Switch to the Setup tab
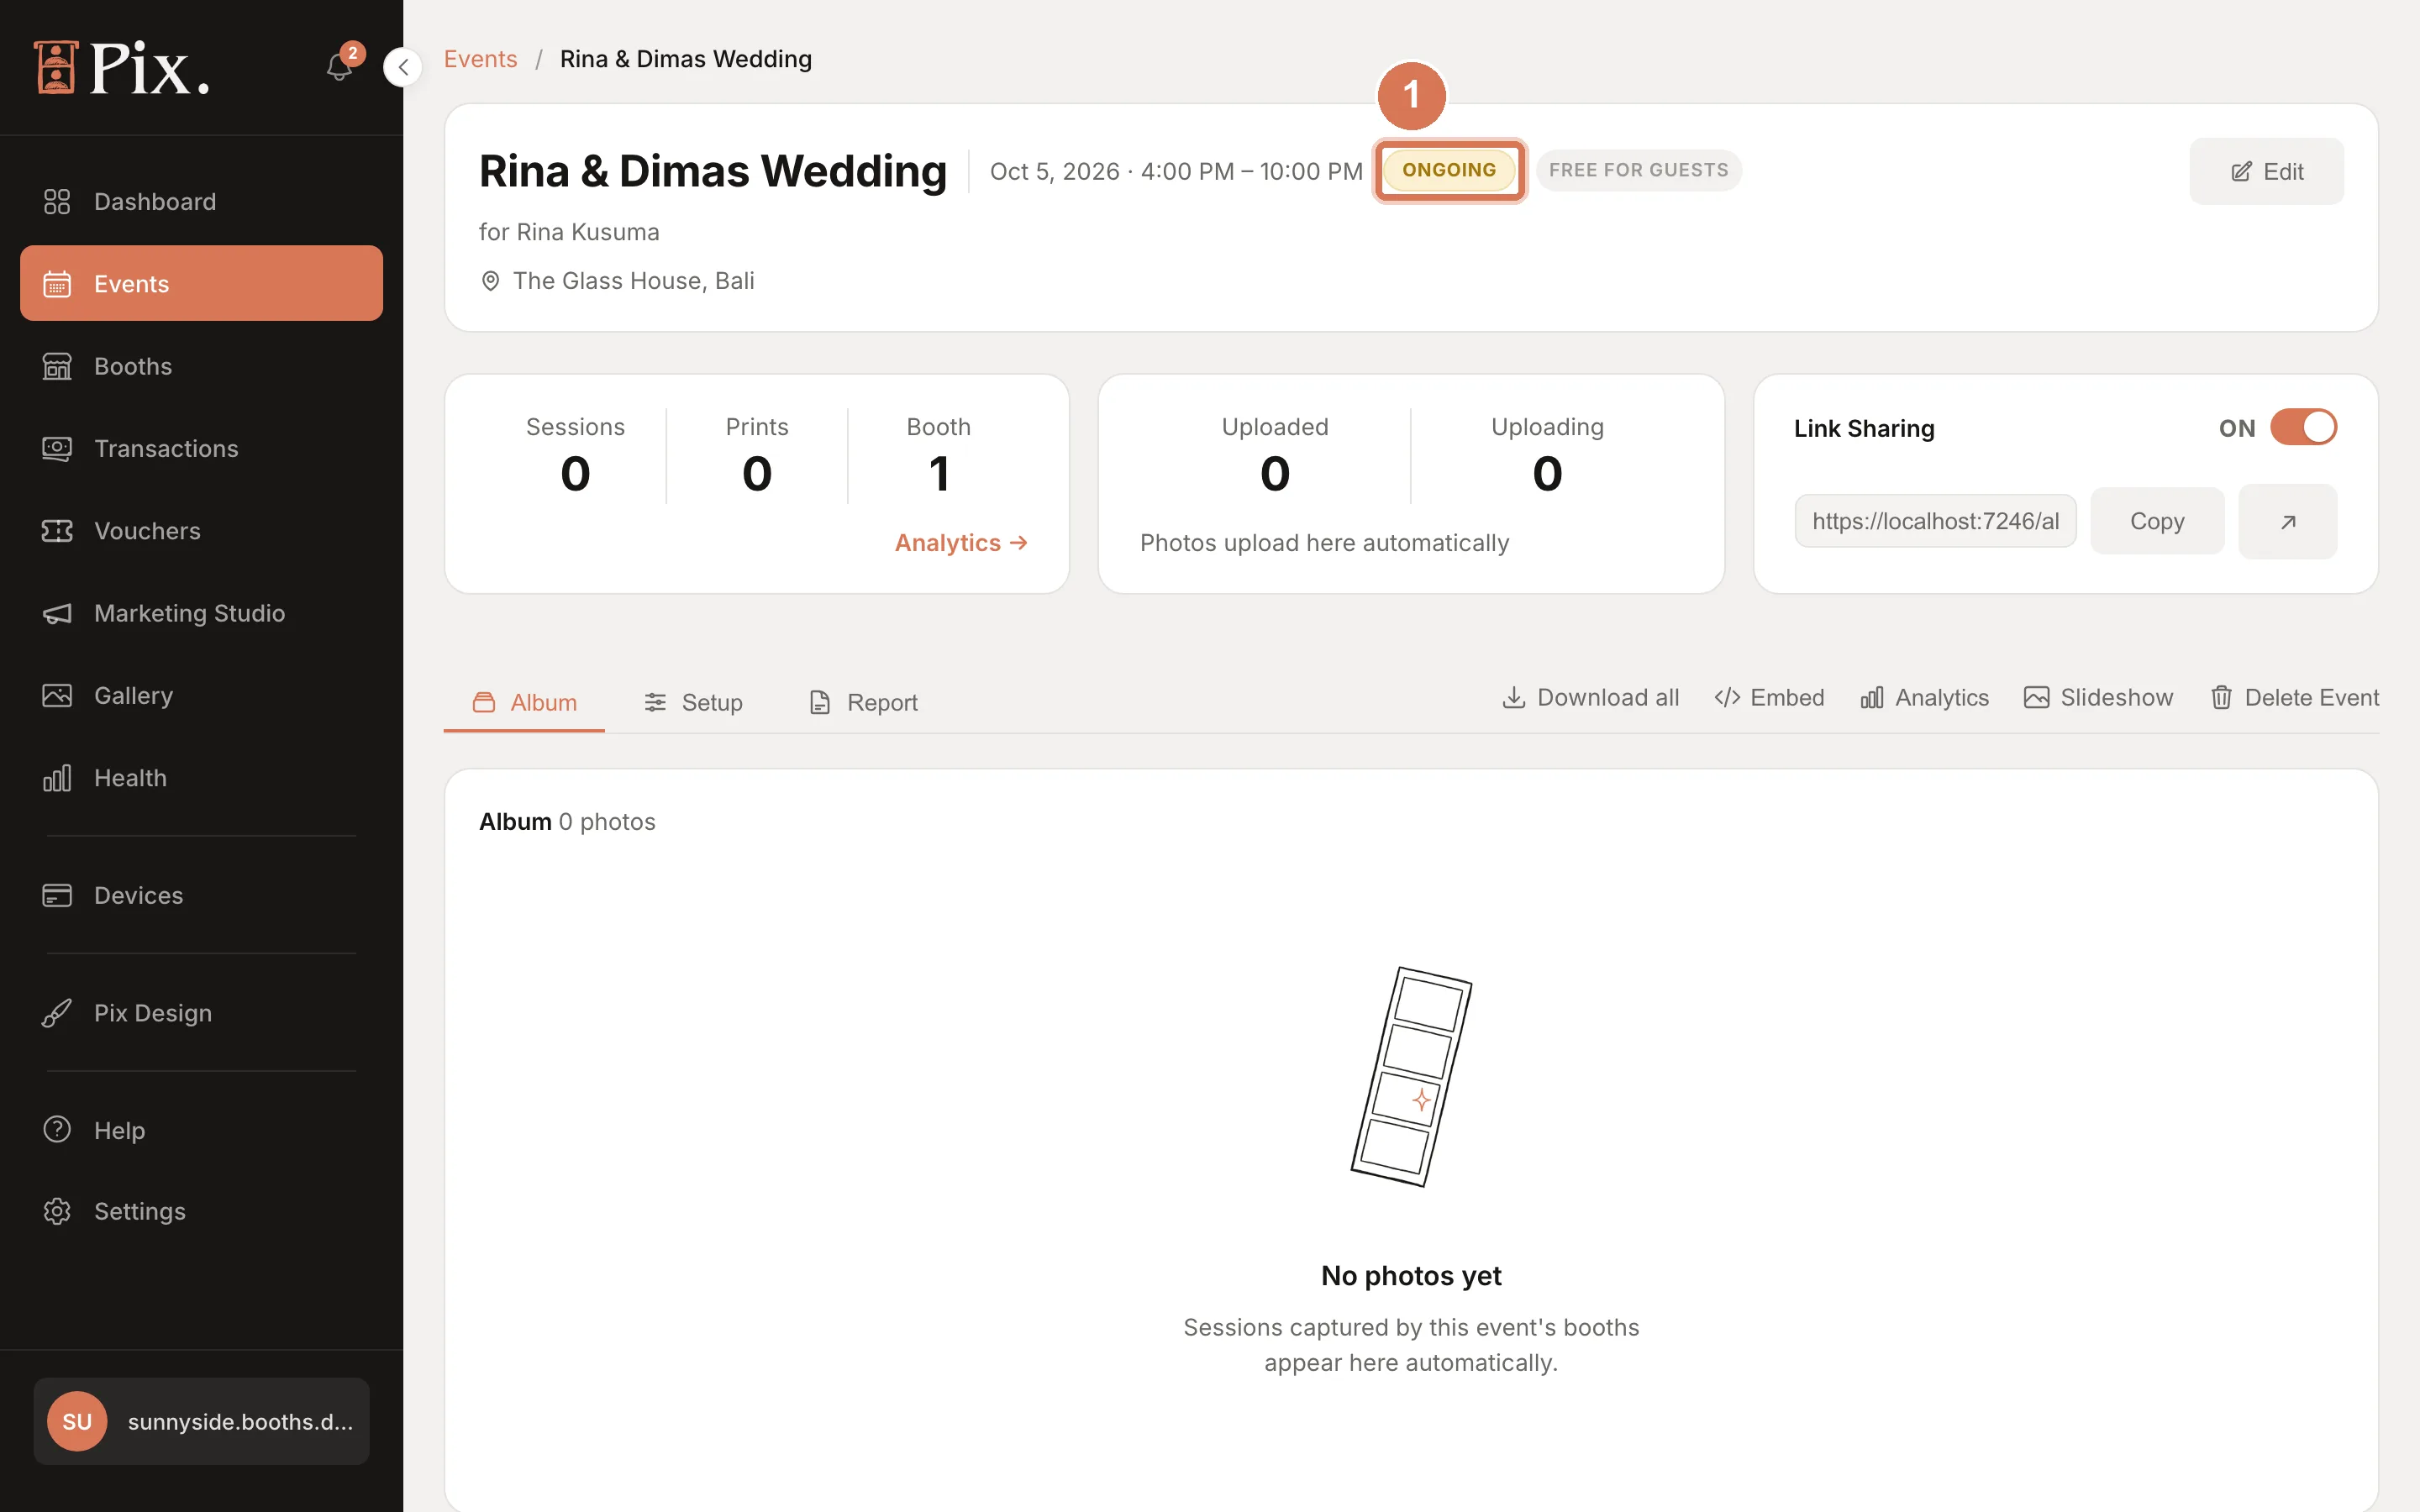This screenshot has width=2420, height=1512. point(693,702)
